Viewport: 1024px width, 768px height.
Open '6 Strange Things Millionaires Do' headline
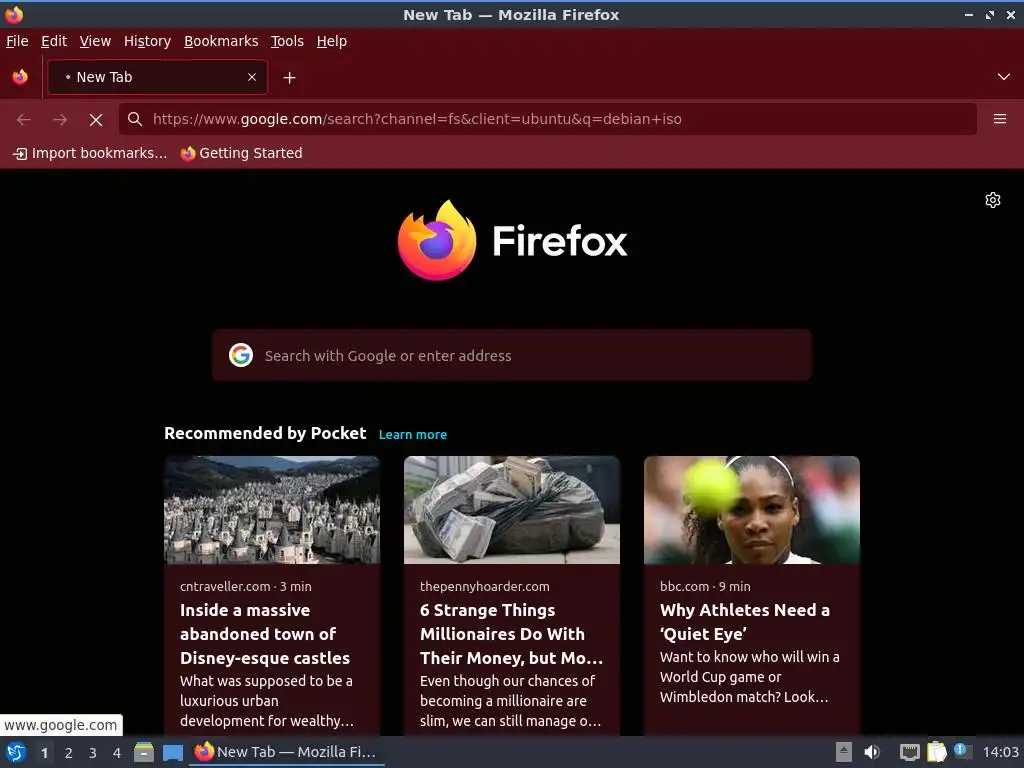pyautogui.click(x=511, y=634)
